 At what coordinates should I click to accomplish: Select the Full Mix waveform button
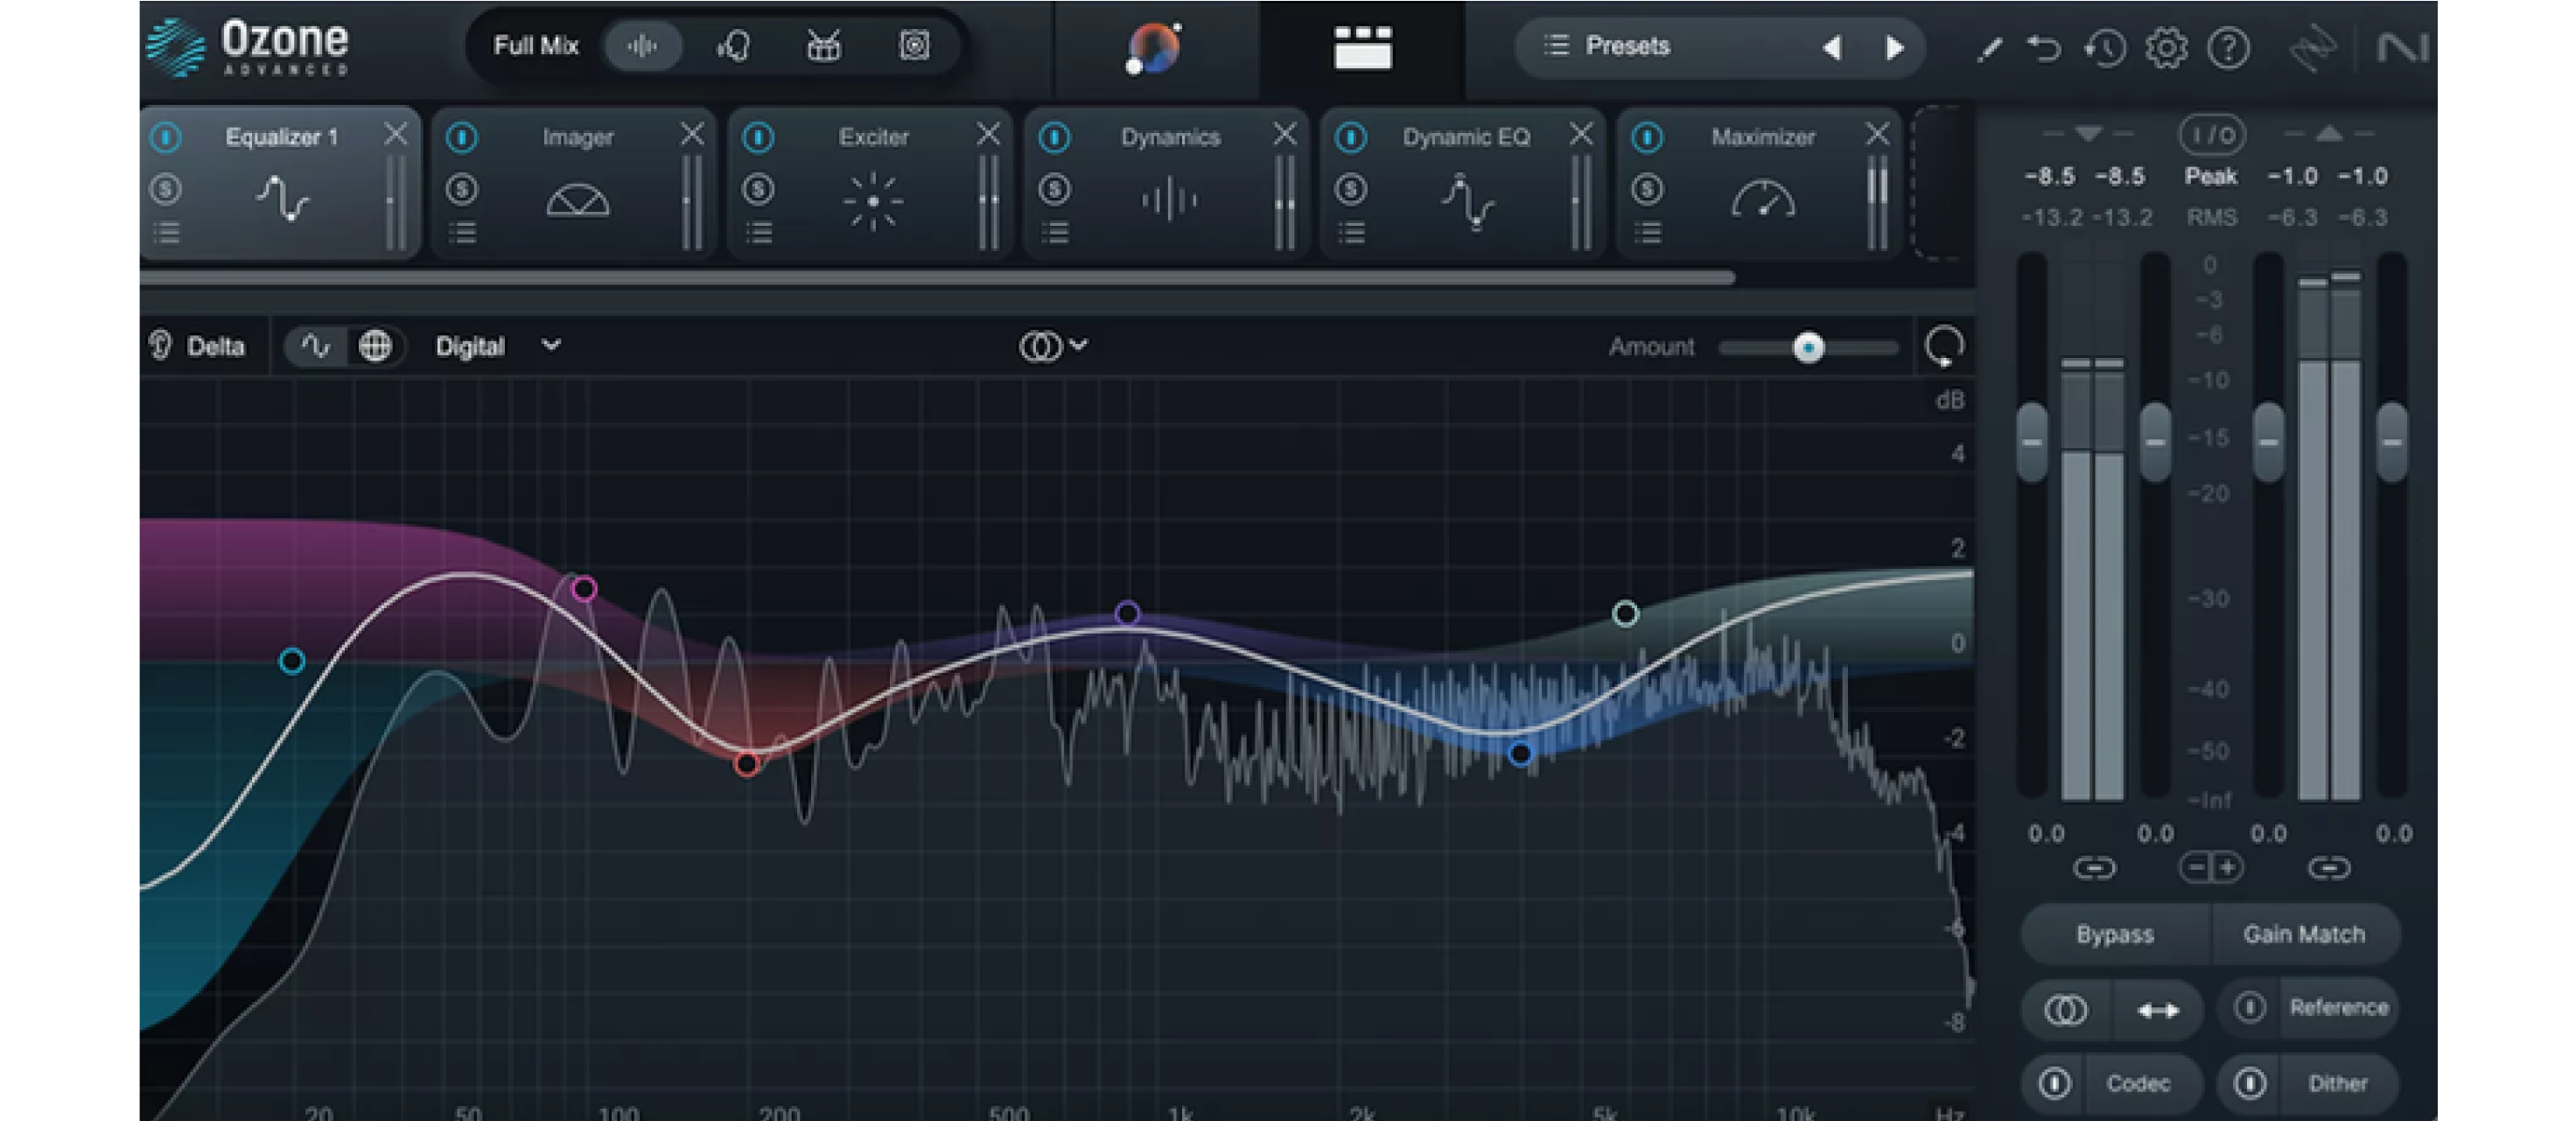[643, 46]
